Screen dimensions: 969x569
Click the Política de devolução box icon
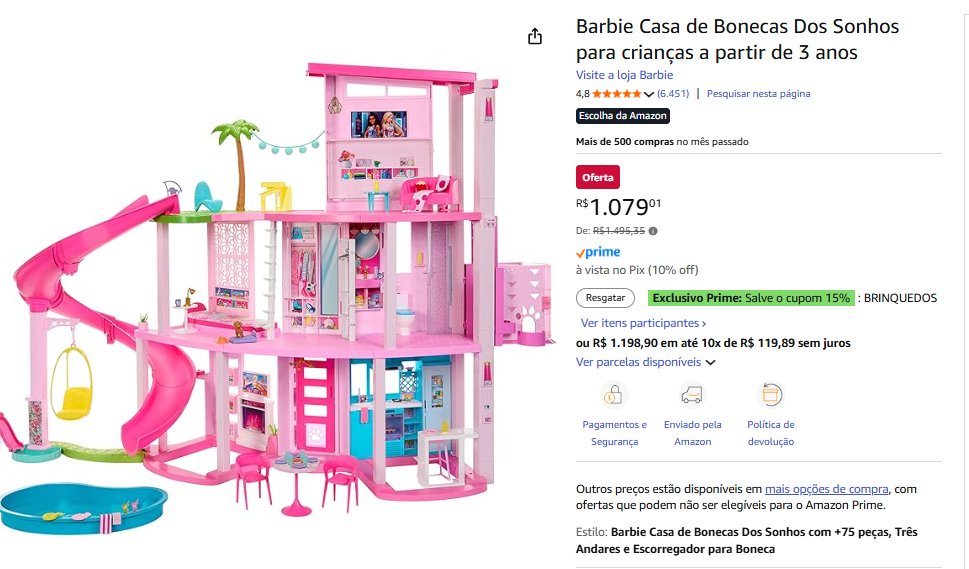(x=770, y=394)
